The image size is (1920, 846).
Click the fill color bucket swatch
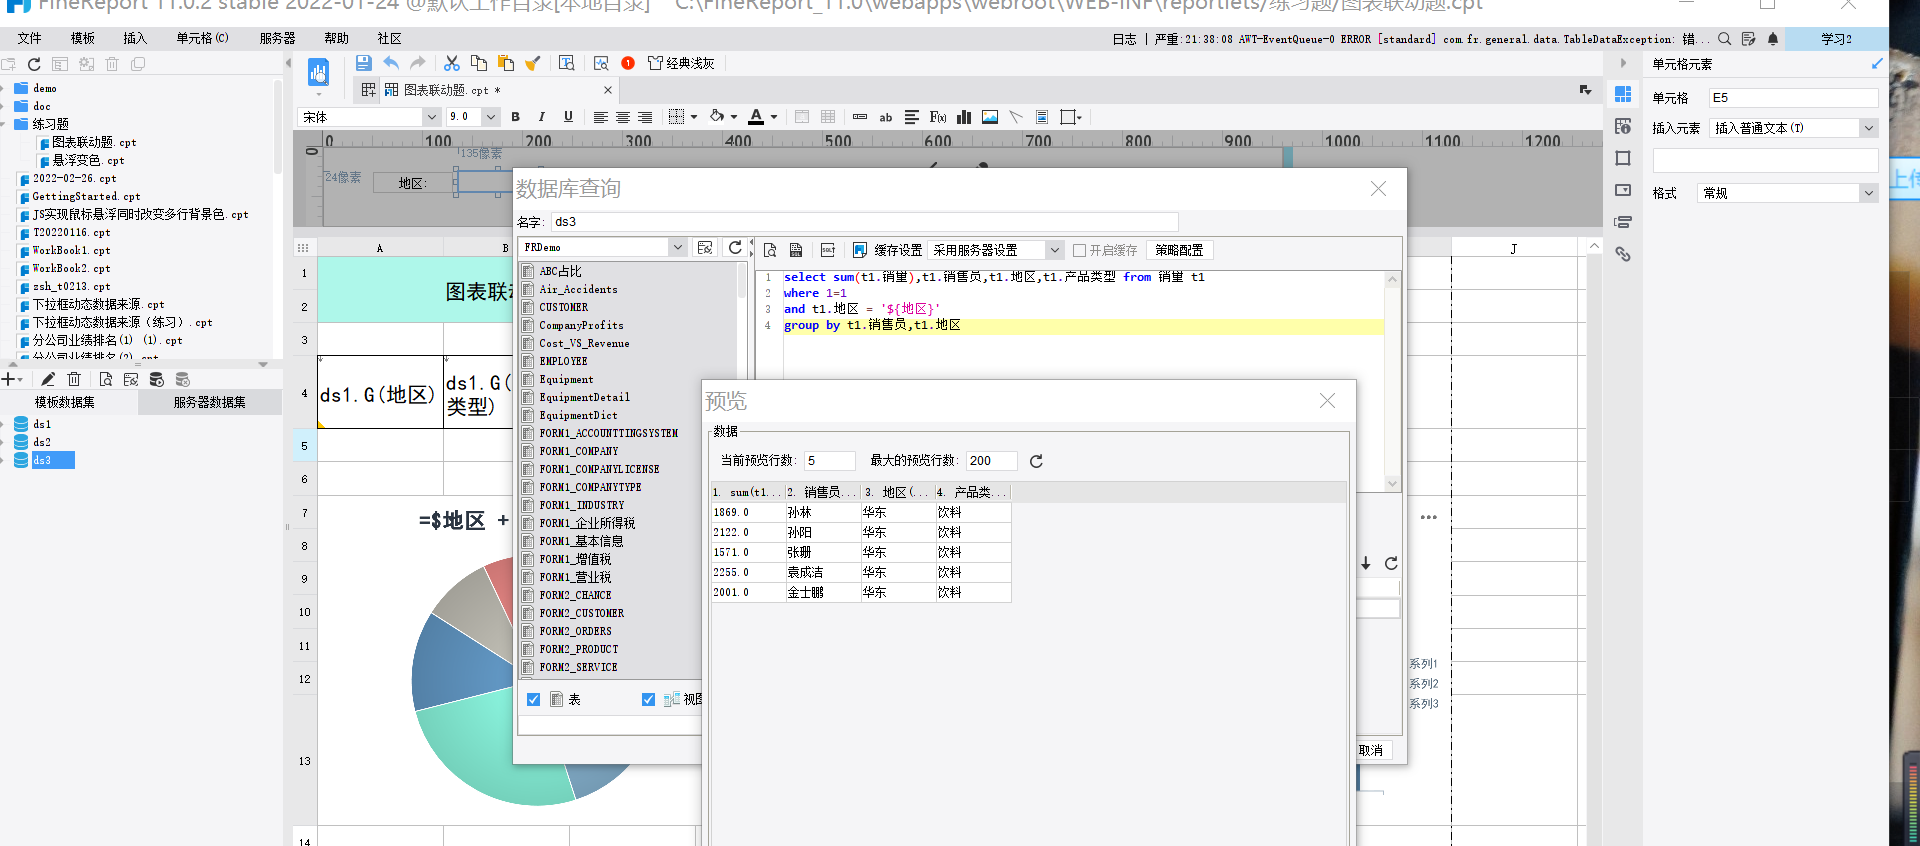pyautogui.click(x=717, y=117)
